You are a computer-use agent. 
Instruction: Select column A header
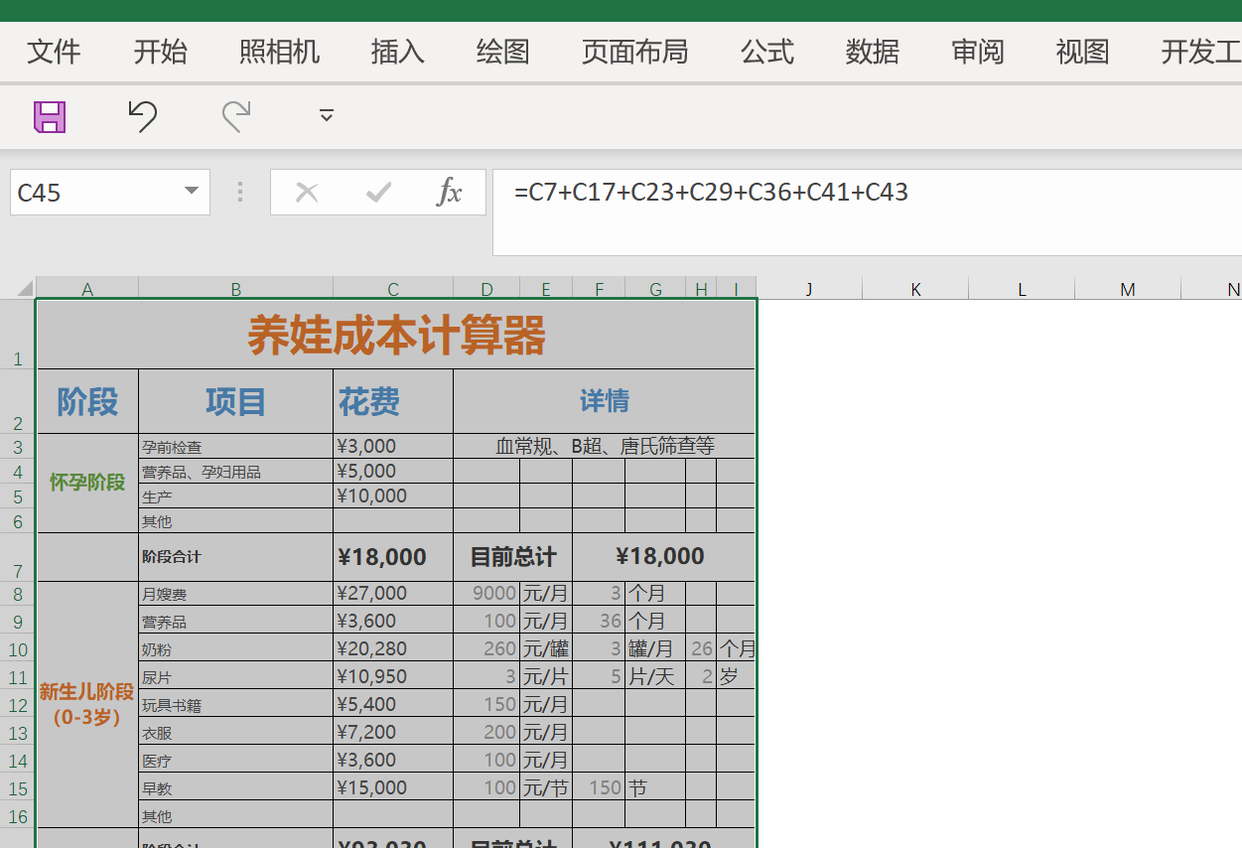click(87, 289)
